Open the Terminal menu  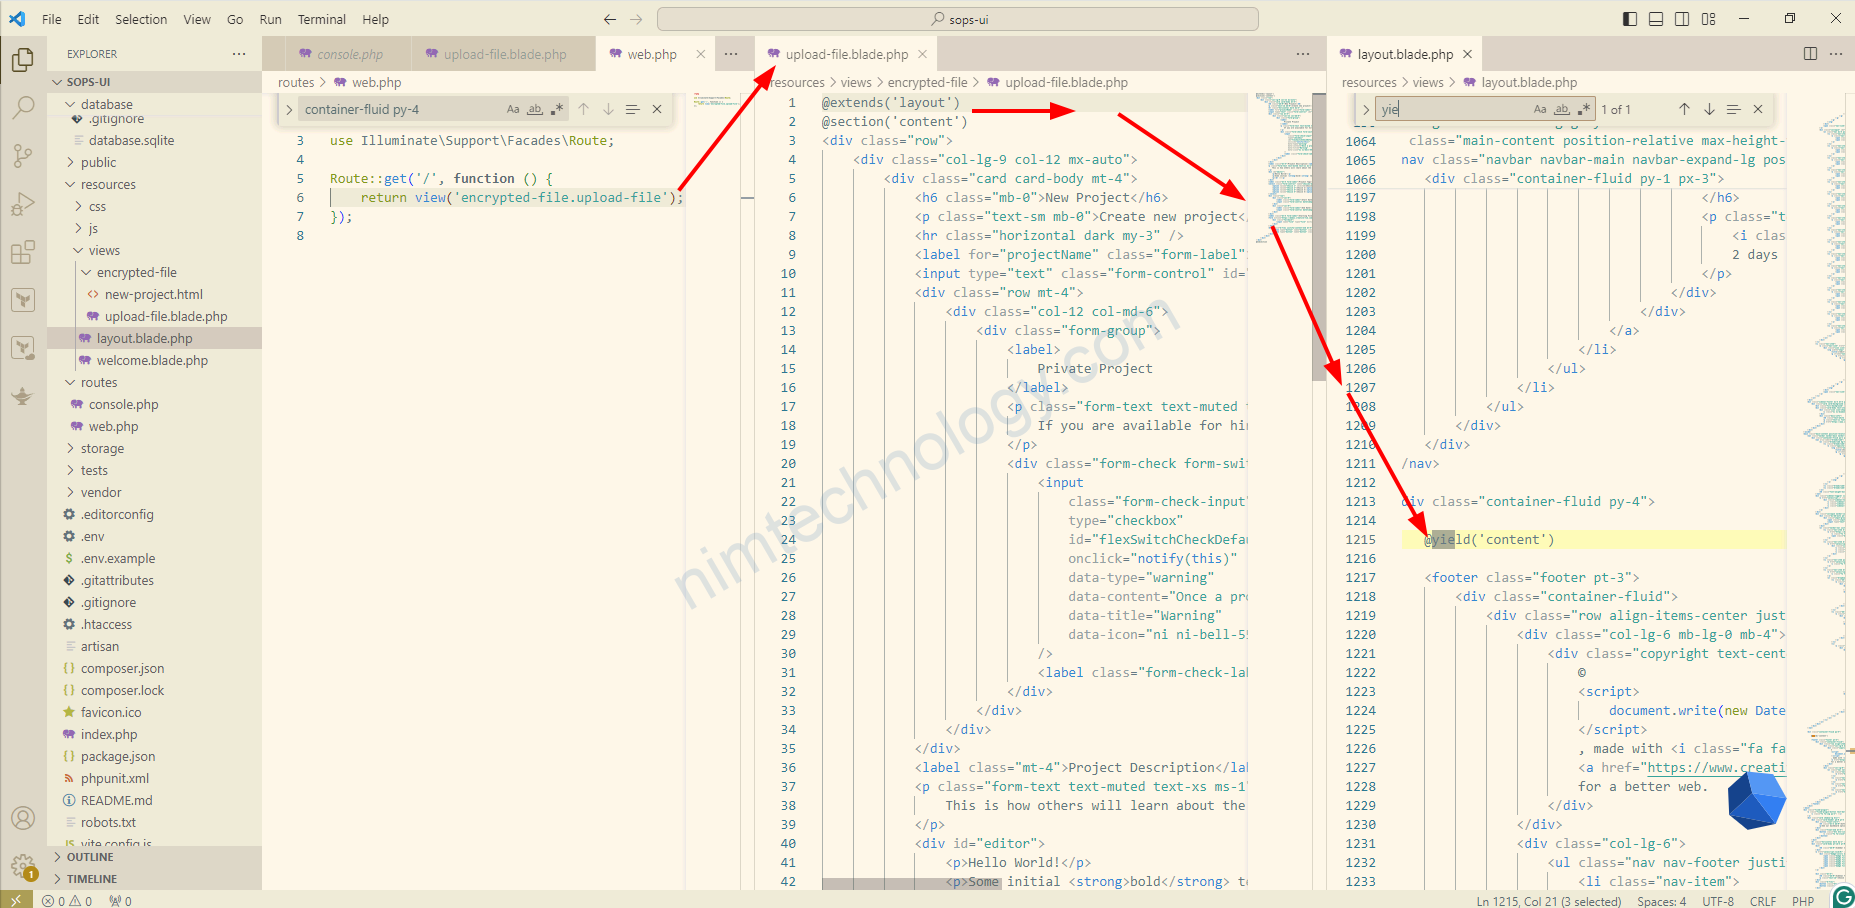pos(321,19)
